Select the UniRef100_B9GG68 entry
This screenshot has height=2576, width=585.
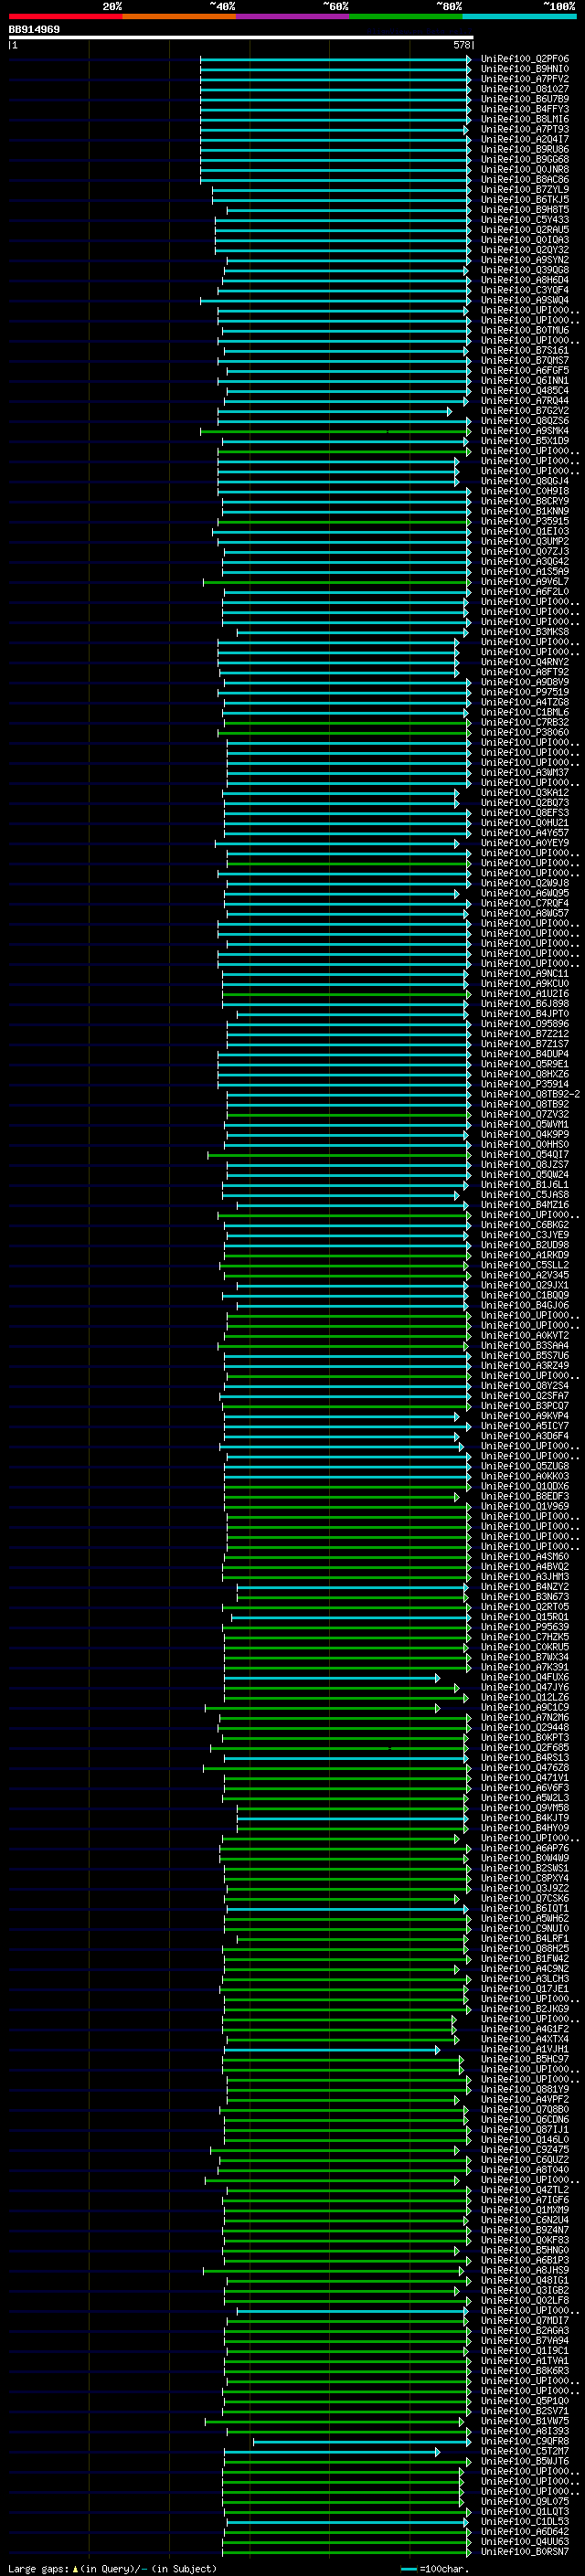525,159
